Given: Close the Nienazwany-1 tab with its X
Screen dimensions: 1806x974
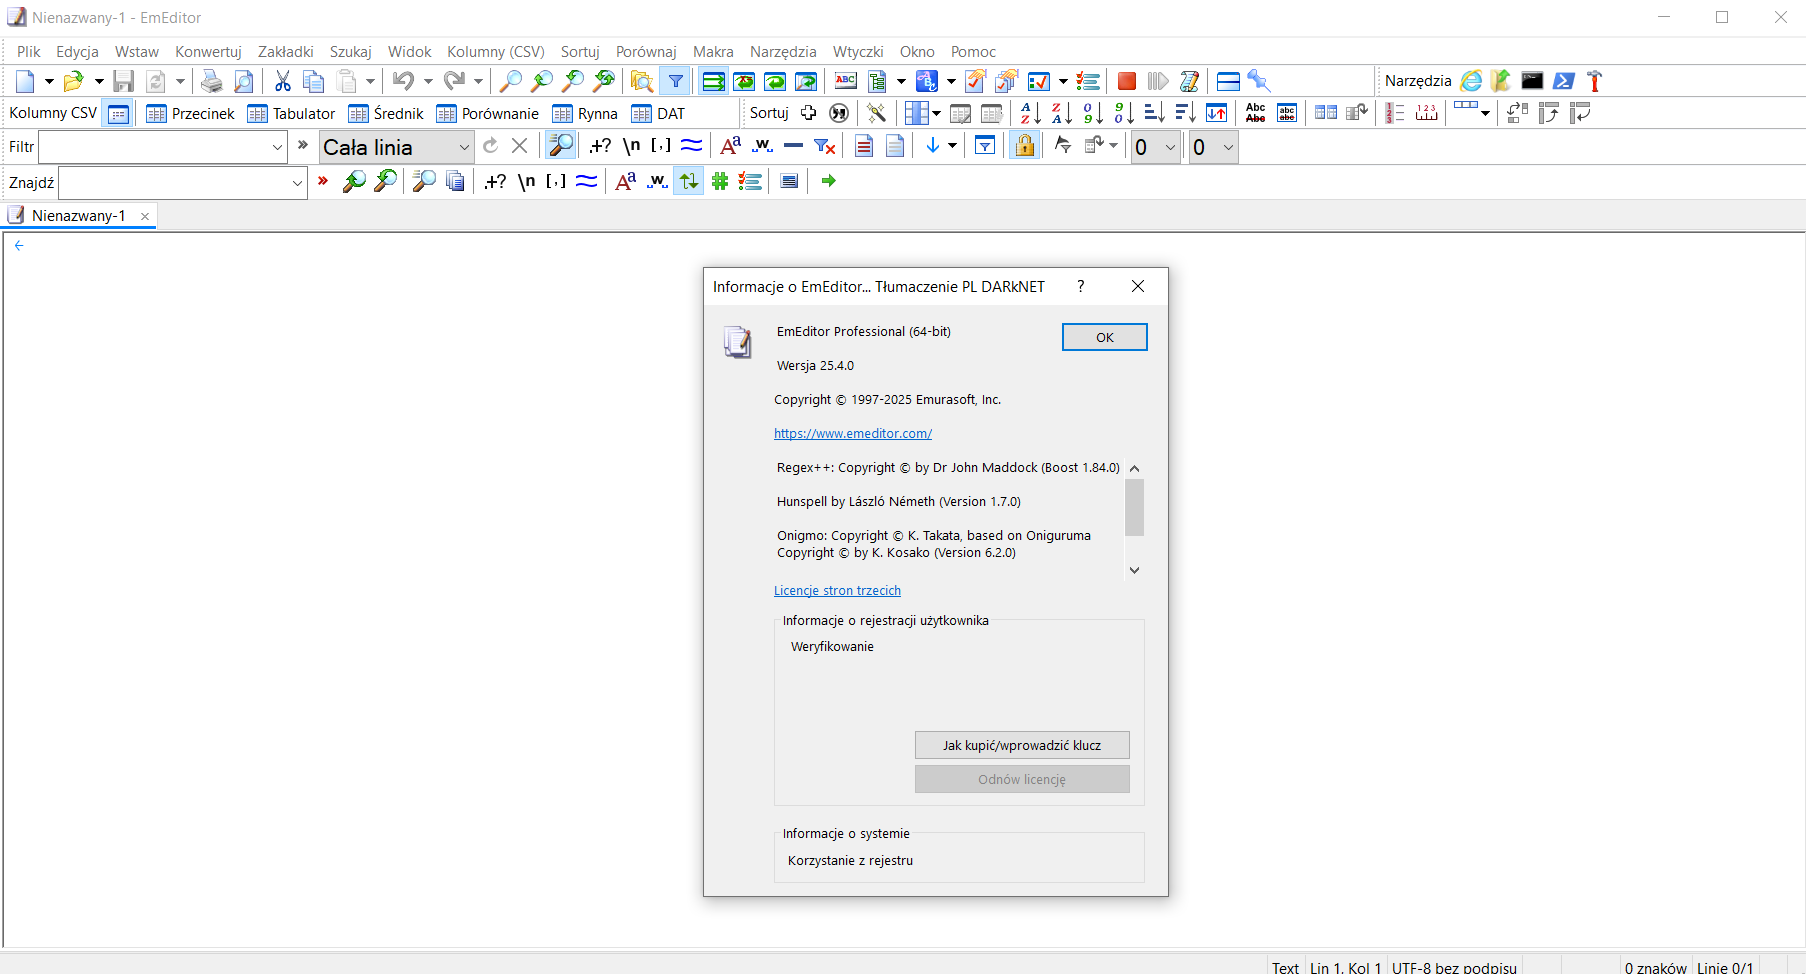Looking at the screenshot, I should (x=145, y=216).
